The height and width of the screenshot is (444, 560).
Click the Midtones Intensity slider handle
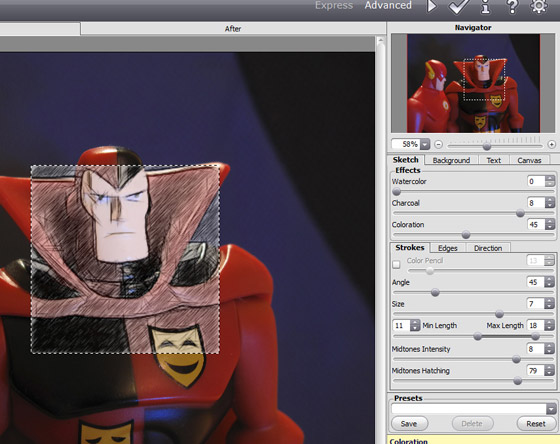516,359
